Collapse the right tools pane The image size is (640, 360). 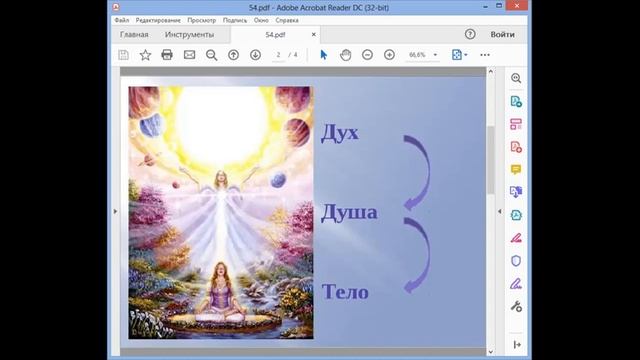pos(517,345)
